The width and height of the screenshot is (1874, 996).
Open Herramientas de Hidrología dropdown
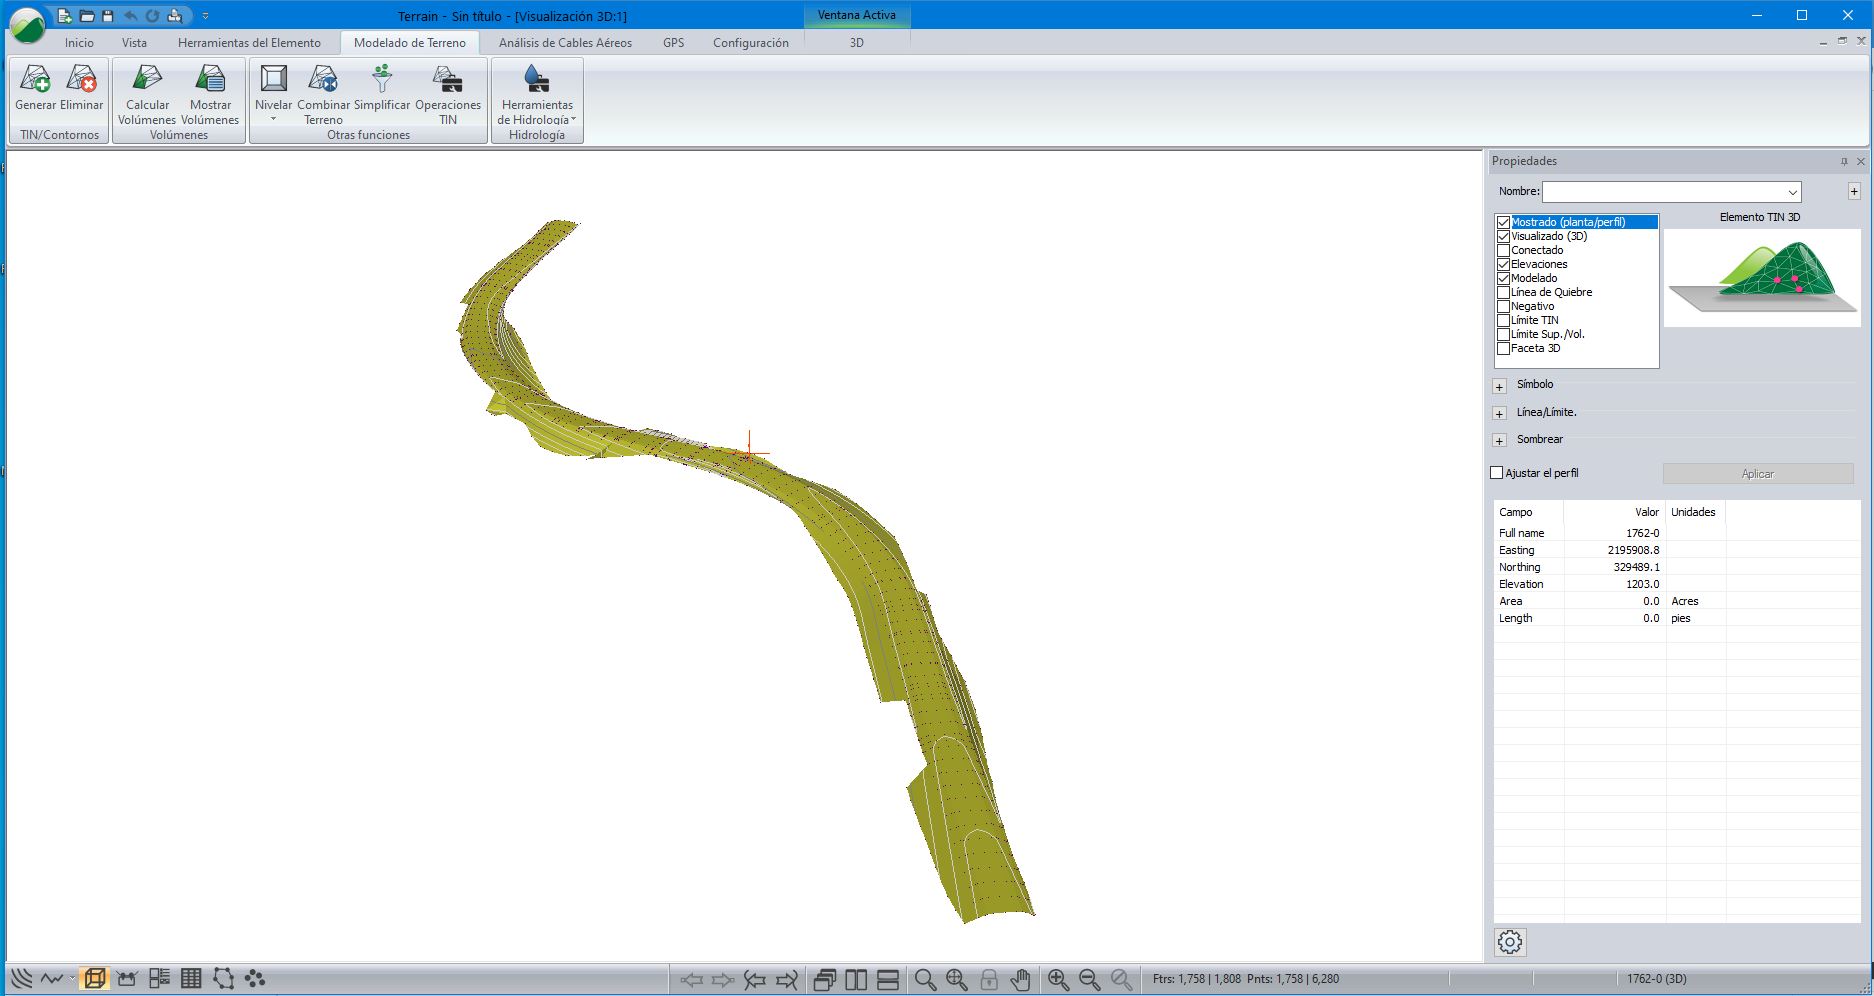[537, 95]
